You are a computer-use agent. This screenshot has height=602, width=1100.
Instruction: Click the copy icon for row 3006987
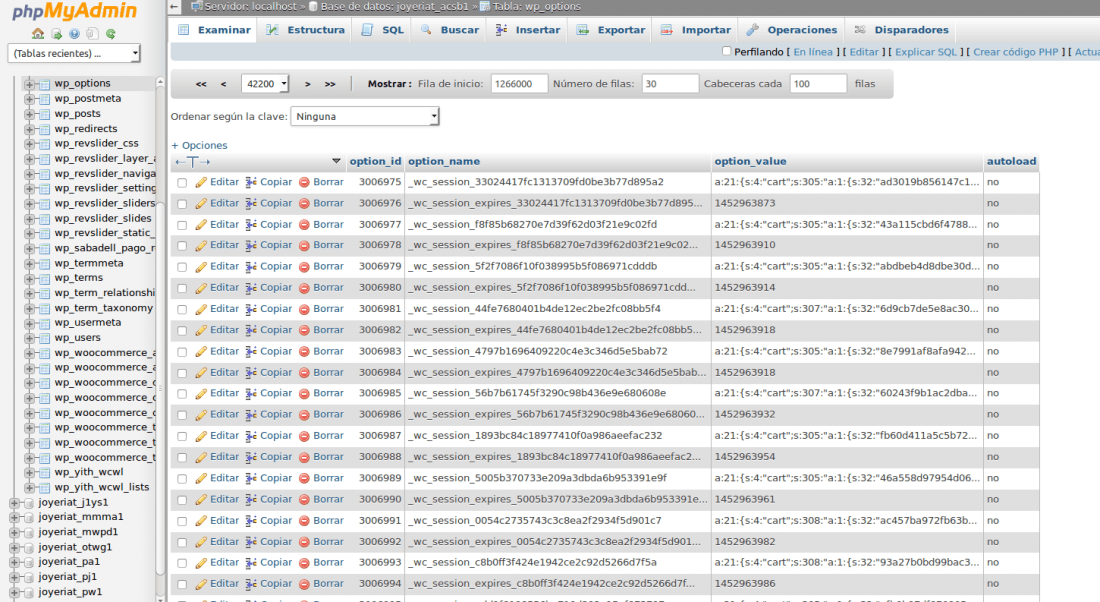(x=251, y=436)
